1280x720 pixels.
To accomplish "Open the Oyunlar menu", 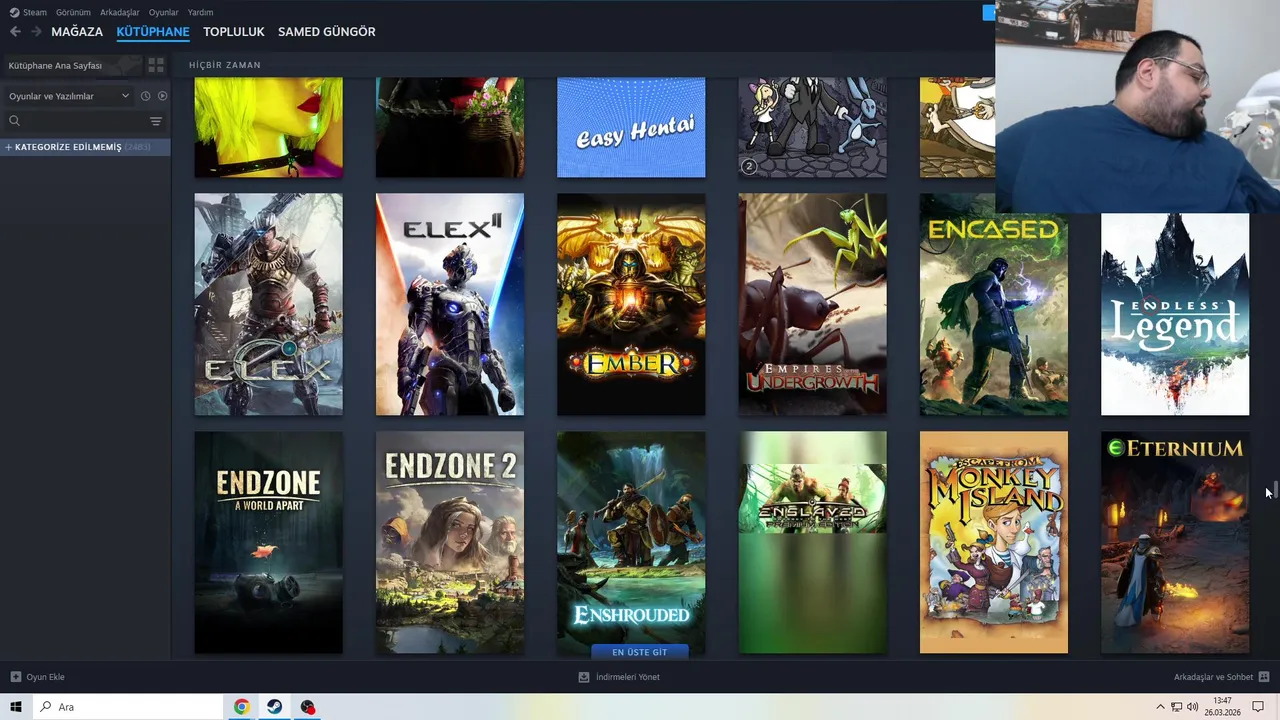I will [x=163, y=12].
